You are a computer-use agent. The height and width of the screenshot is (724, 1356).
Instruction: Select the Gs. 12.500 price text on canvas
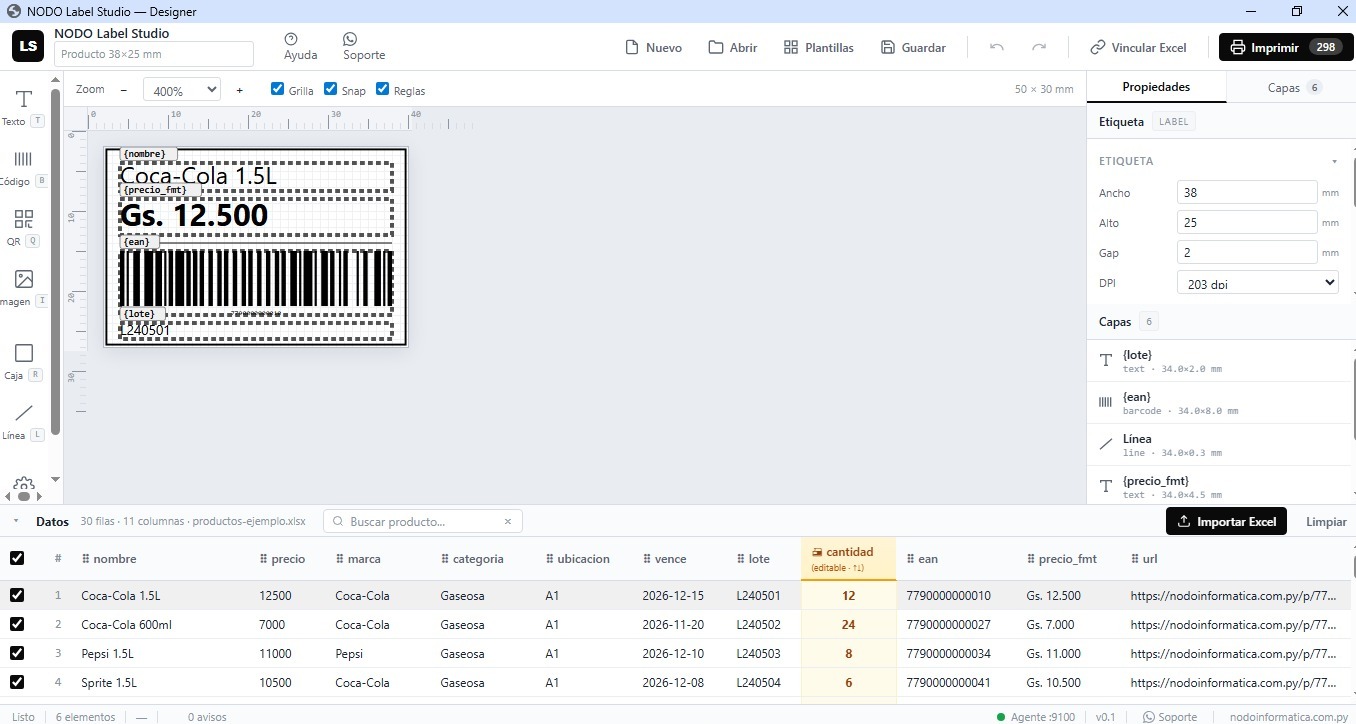[x=256, y=215]
